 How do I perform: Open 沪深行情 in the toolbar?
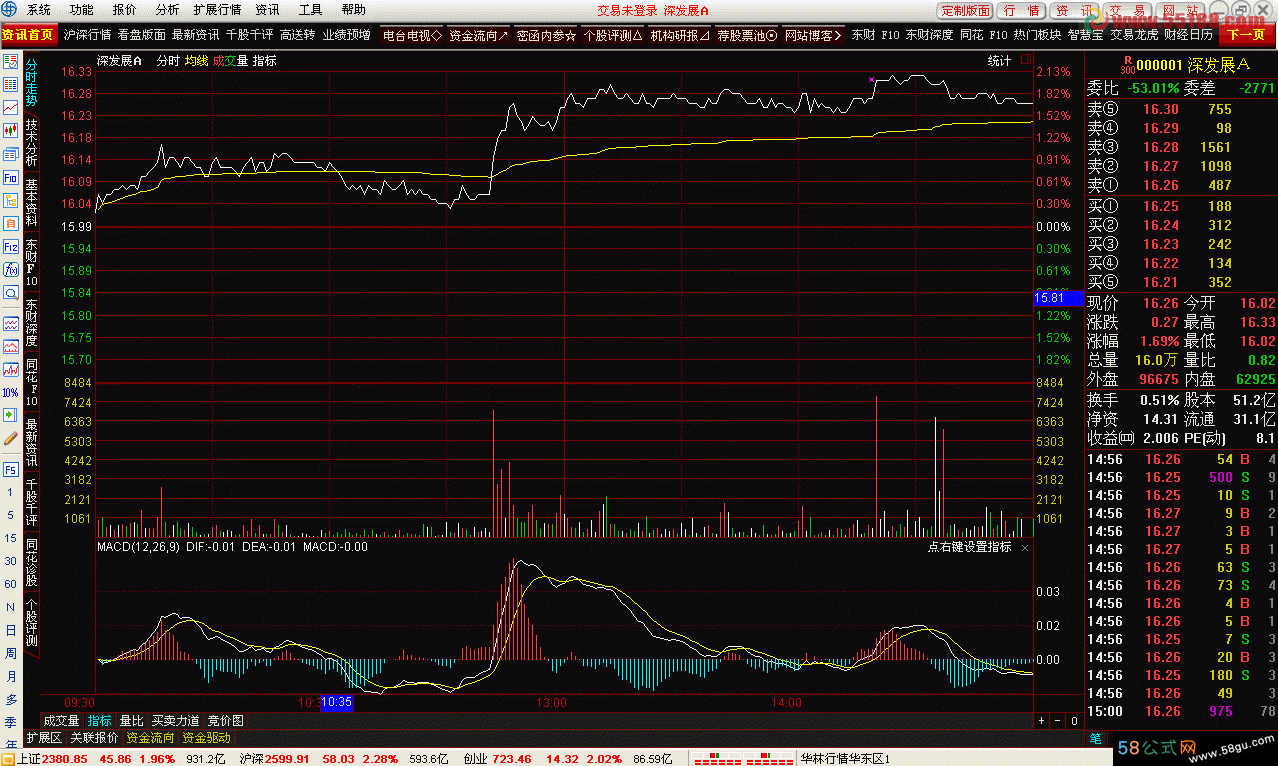(87, 35)
